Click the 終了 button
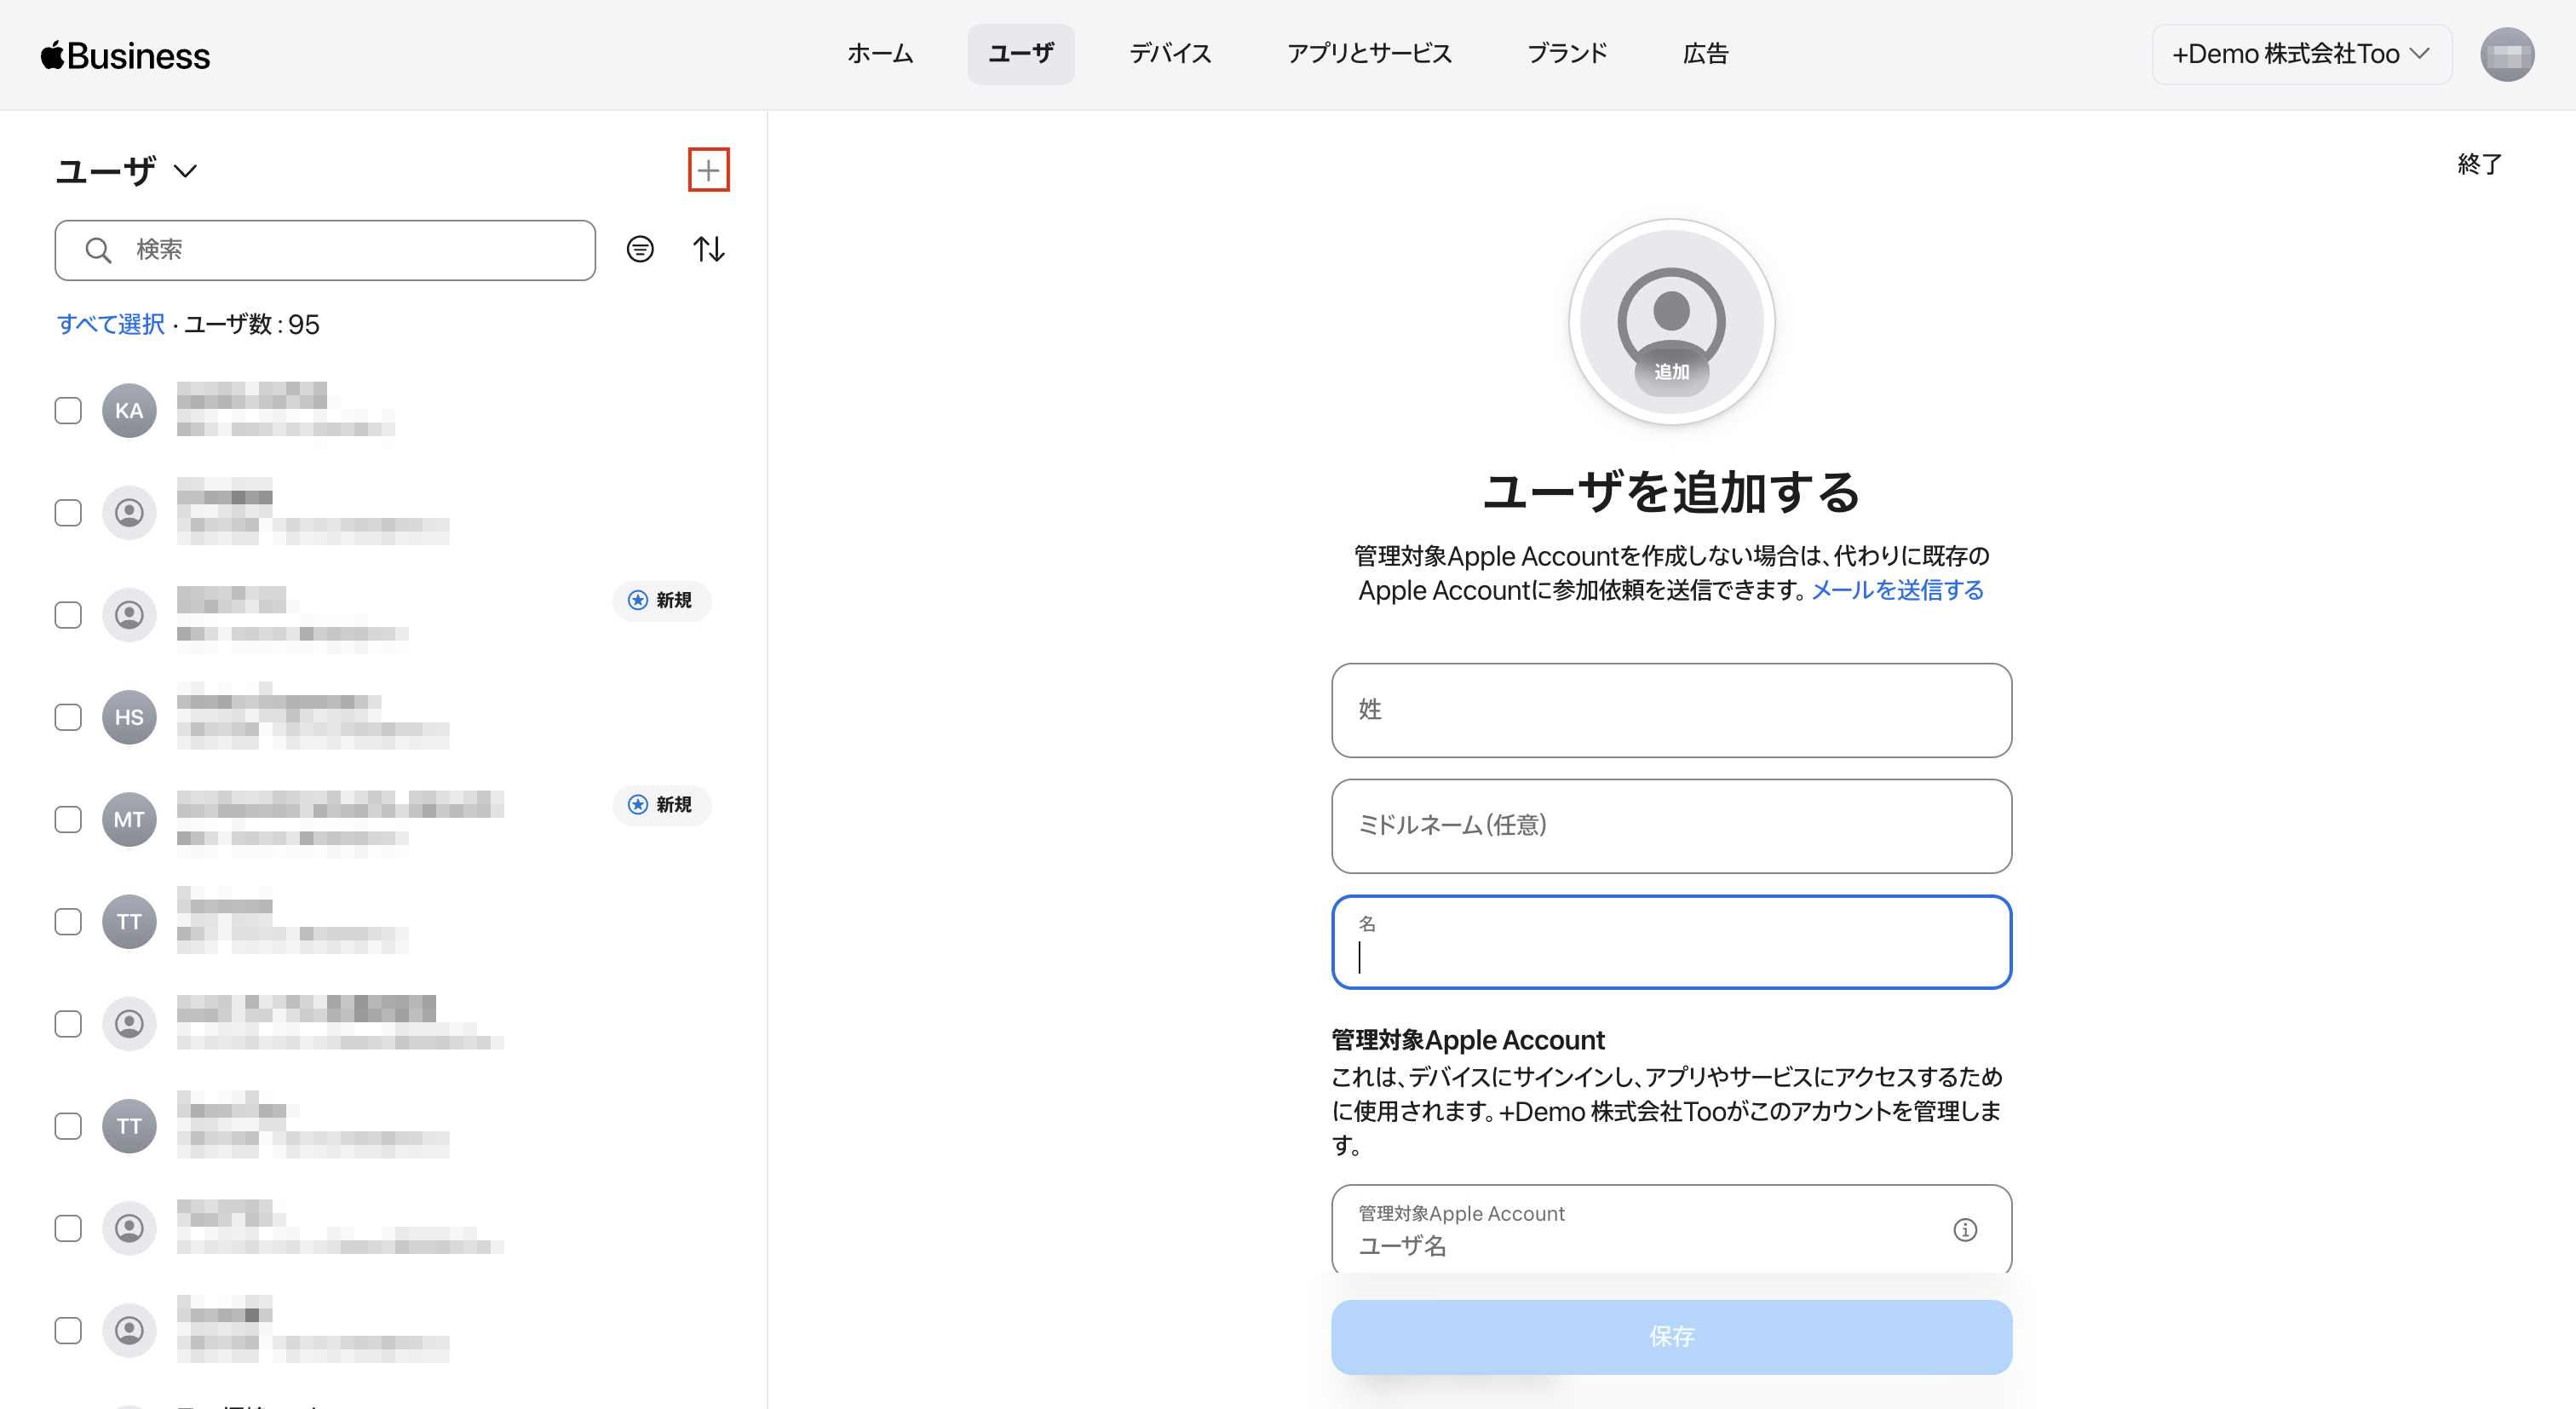The width and height of the screenshot is (2576, 1409). [x=2480, y=164]
